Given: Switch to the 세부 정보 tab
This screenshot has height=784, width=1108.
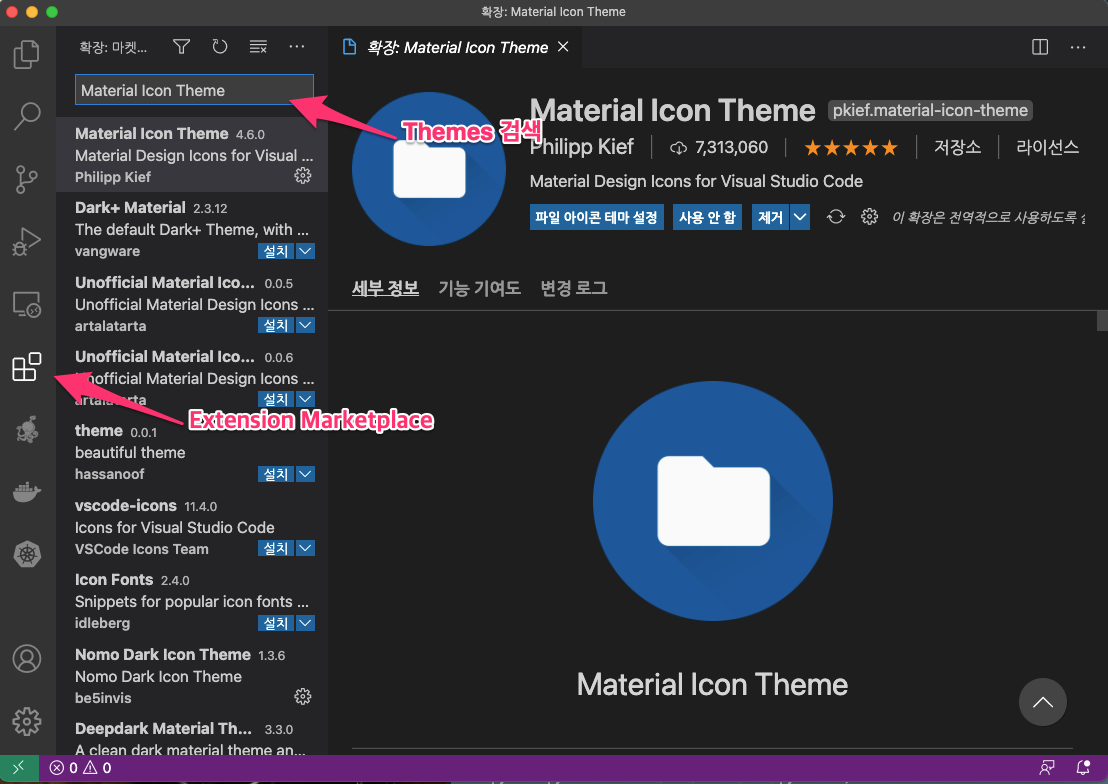Looking at the screenshot, I should point(385,288).
